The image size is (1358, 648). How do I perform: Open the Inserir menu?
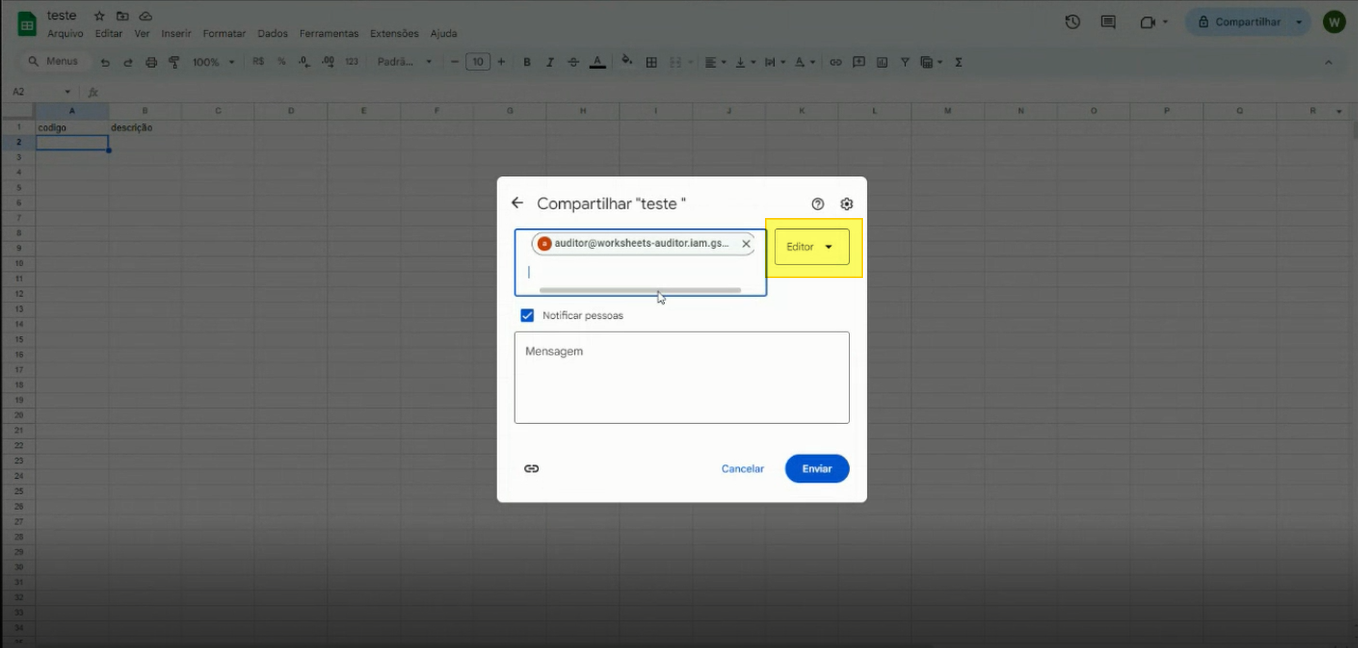point(176,34)
